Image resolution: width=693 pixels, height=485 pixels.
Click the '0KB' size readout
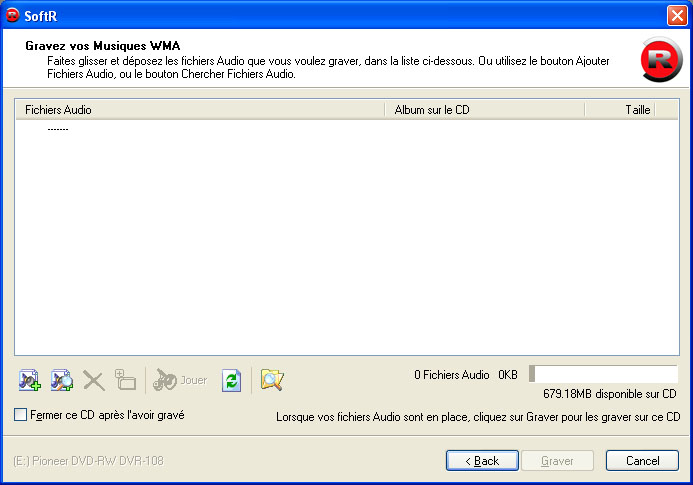click(x=508, y=375)
